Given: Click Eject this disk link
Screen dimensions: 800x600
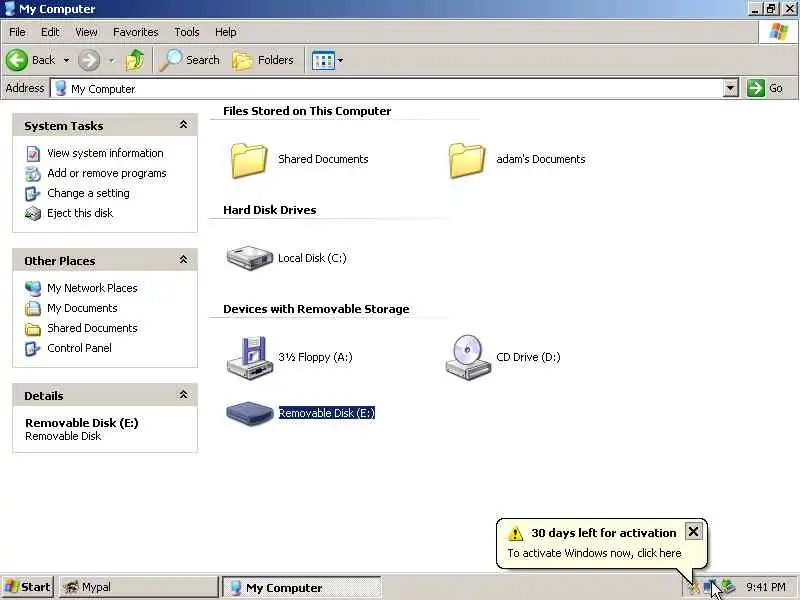Looking at the screenshot, I should 80,213.
